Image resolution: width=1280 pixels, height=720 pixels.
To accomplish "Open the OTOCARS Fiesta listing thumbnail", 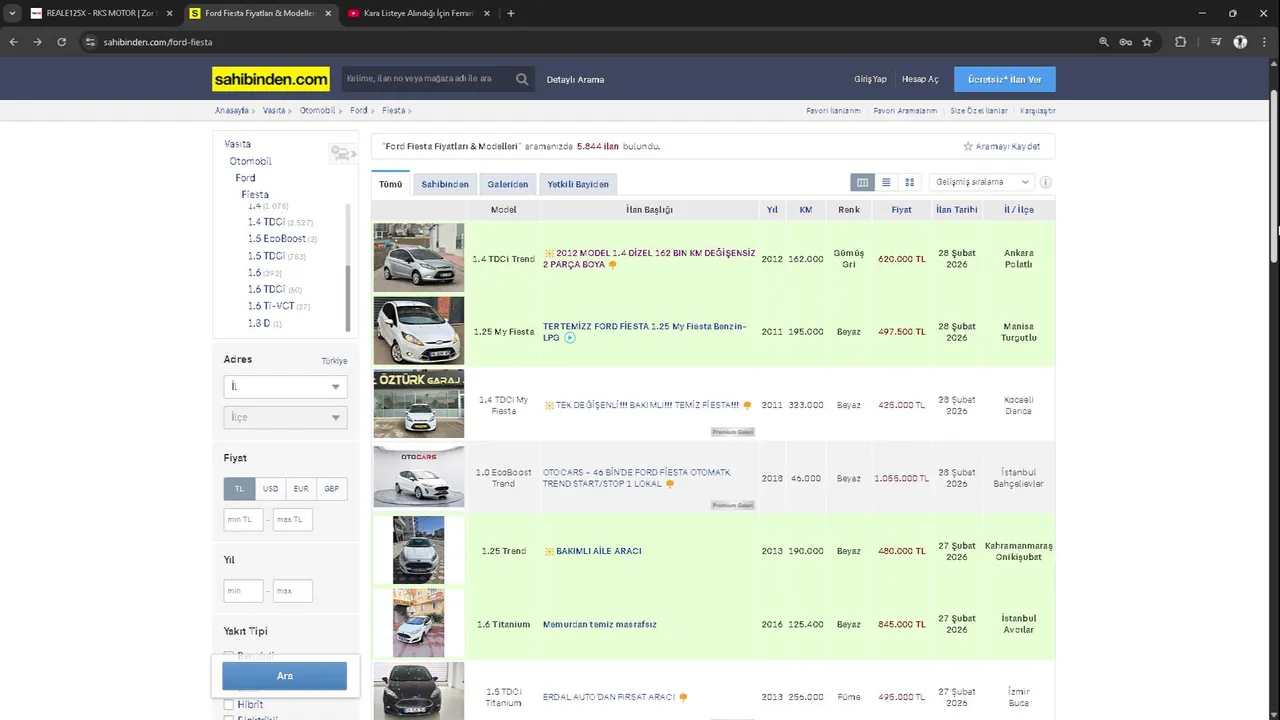I will tap(419, 477).
